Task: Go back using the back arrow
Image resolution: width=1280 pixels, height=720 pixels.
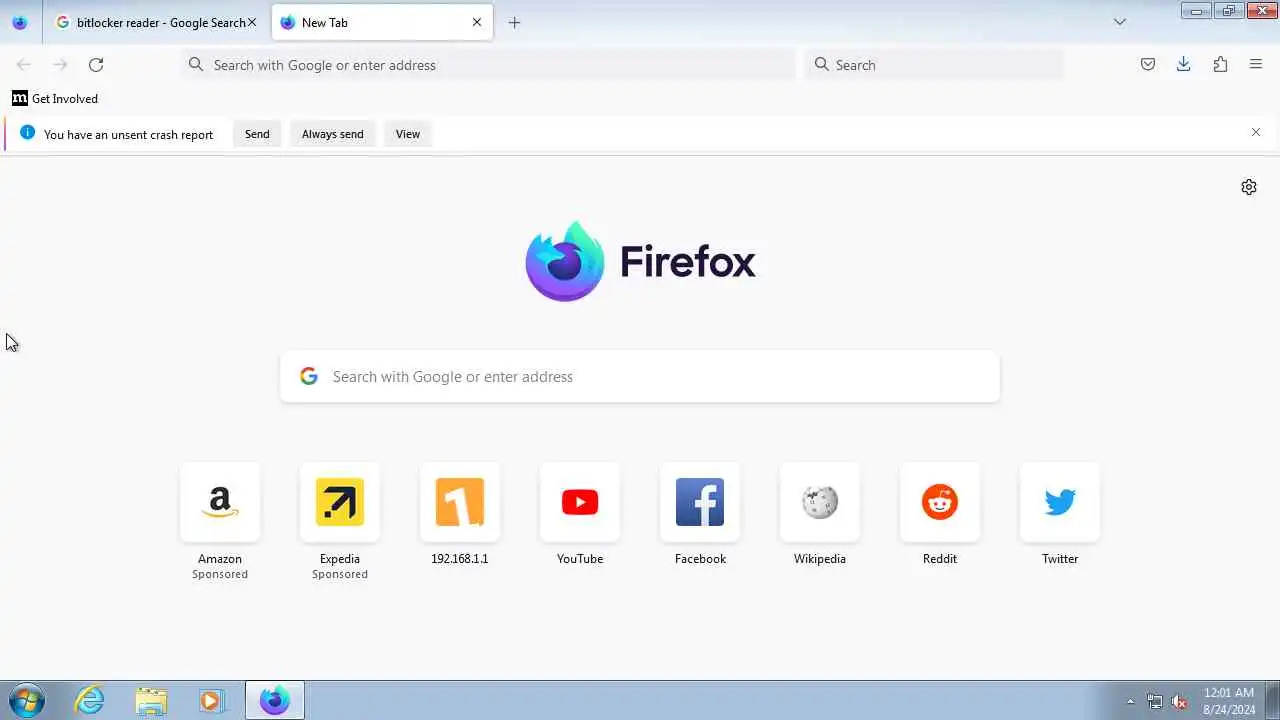Action: click(x=24, y=65)
